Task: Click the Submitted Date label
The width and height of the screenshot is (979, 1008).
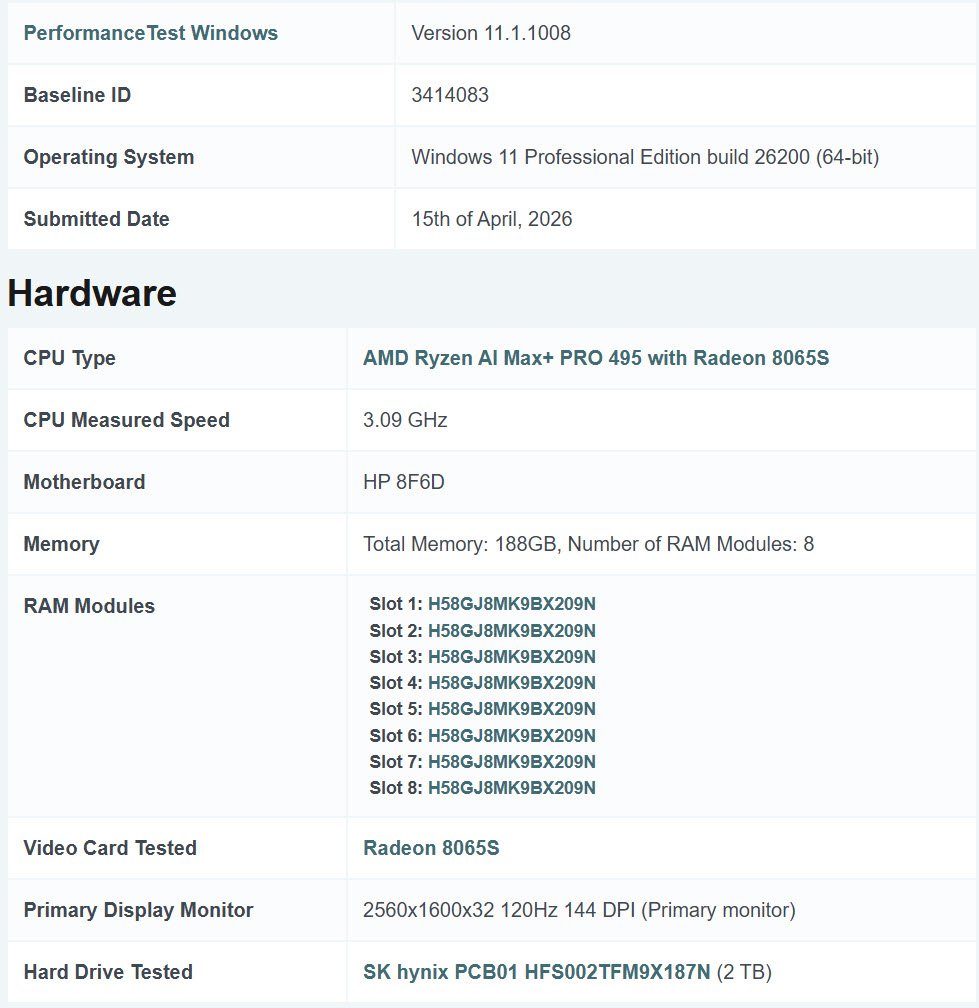Action: 96,219
